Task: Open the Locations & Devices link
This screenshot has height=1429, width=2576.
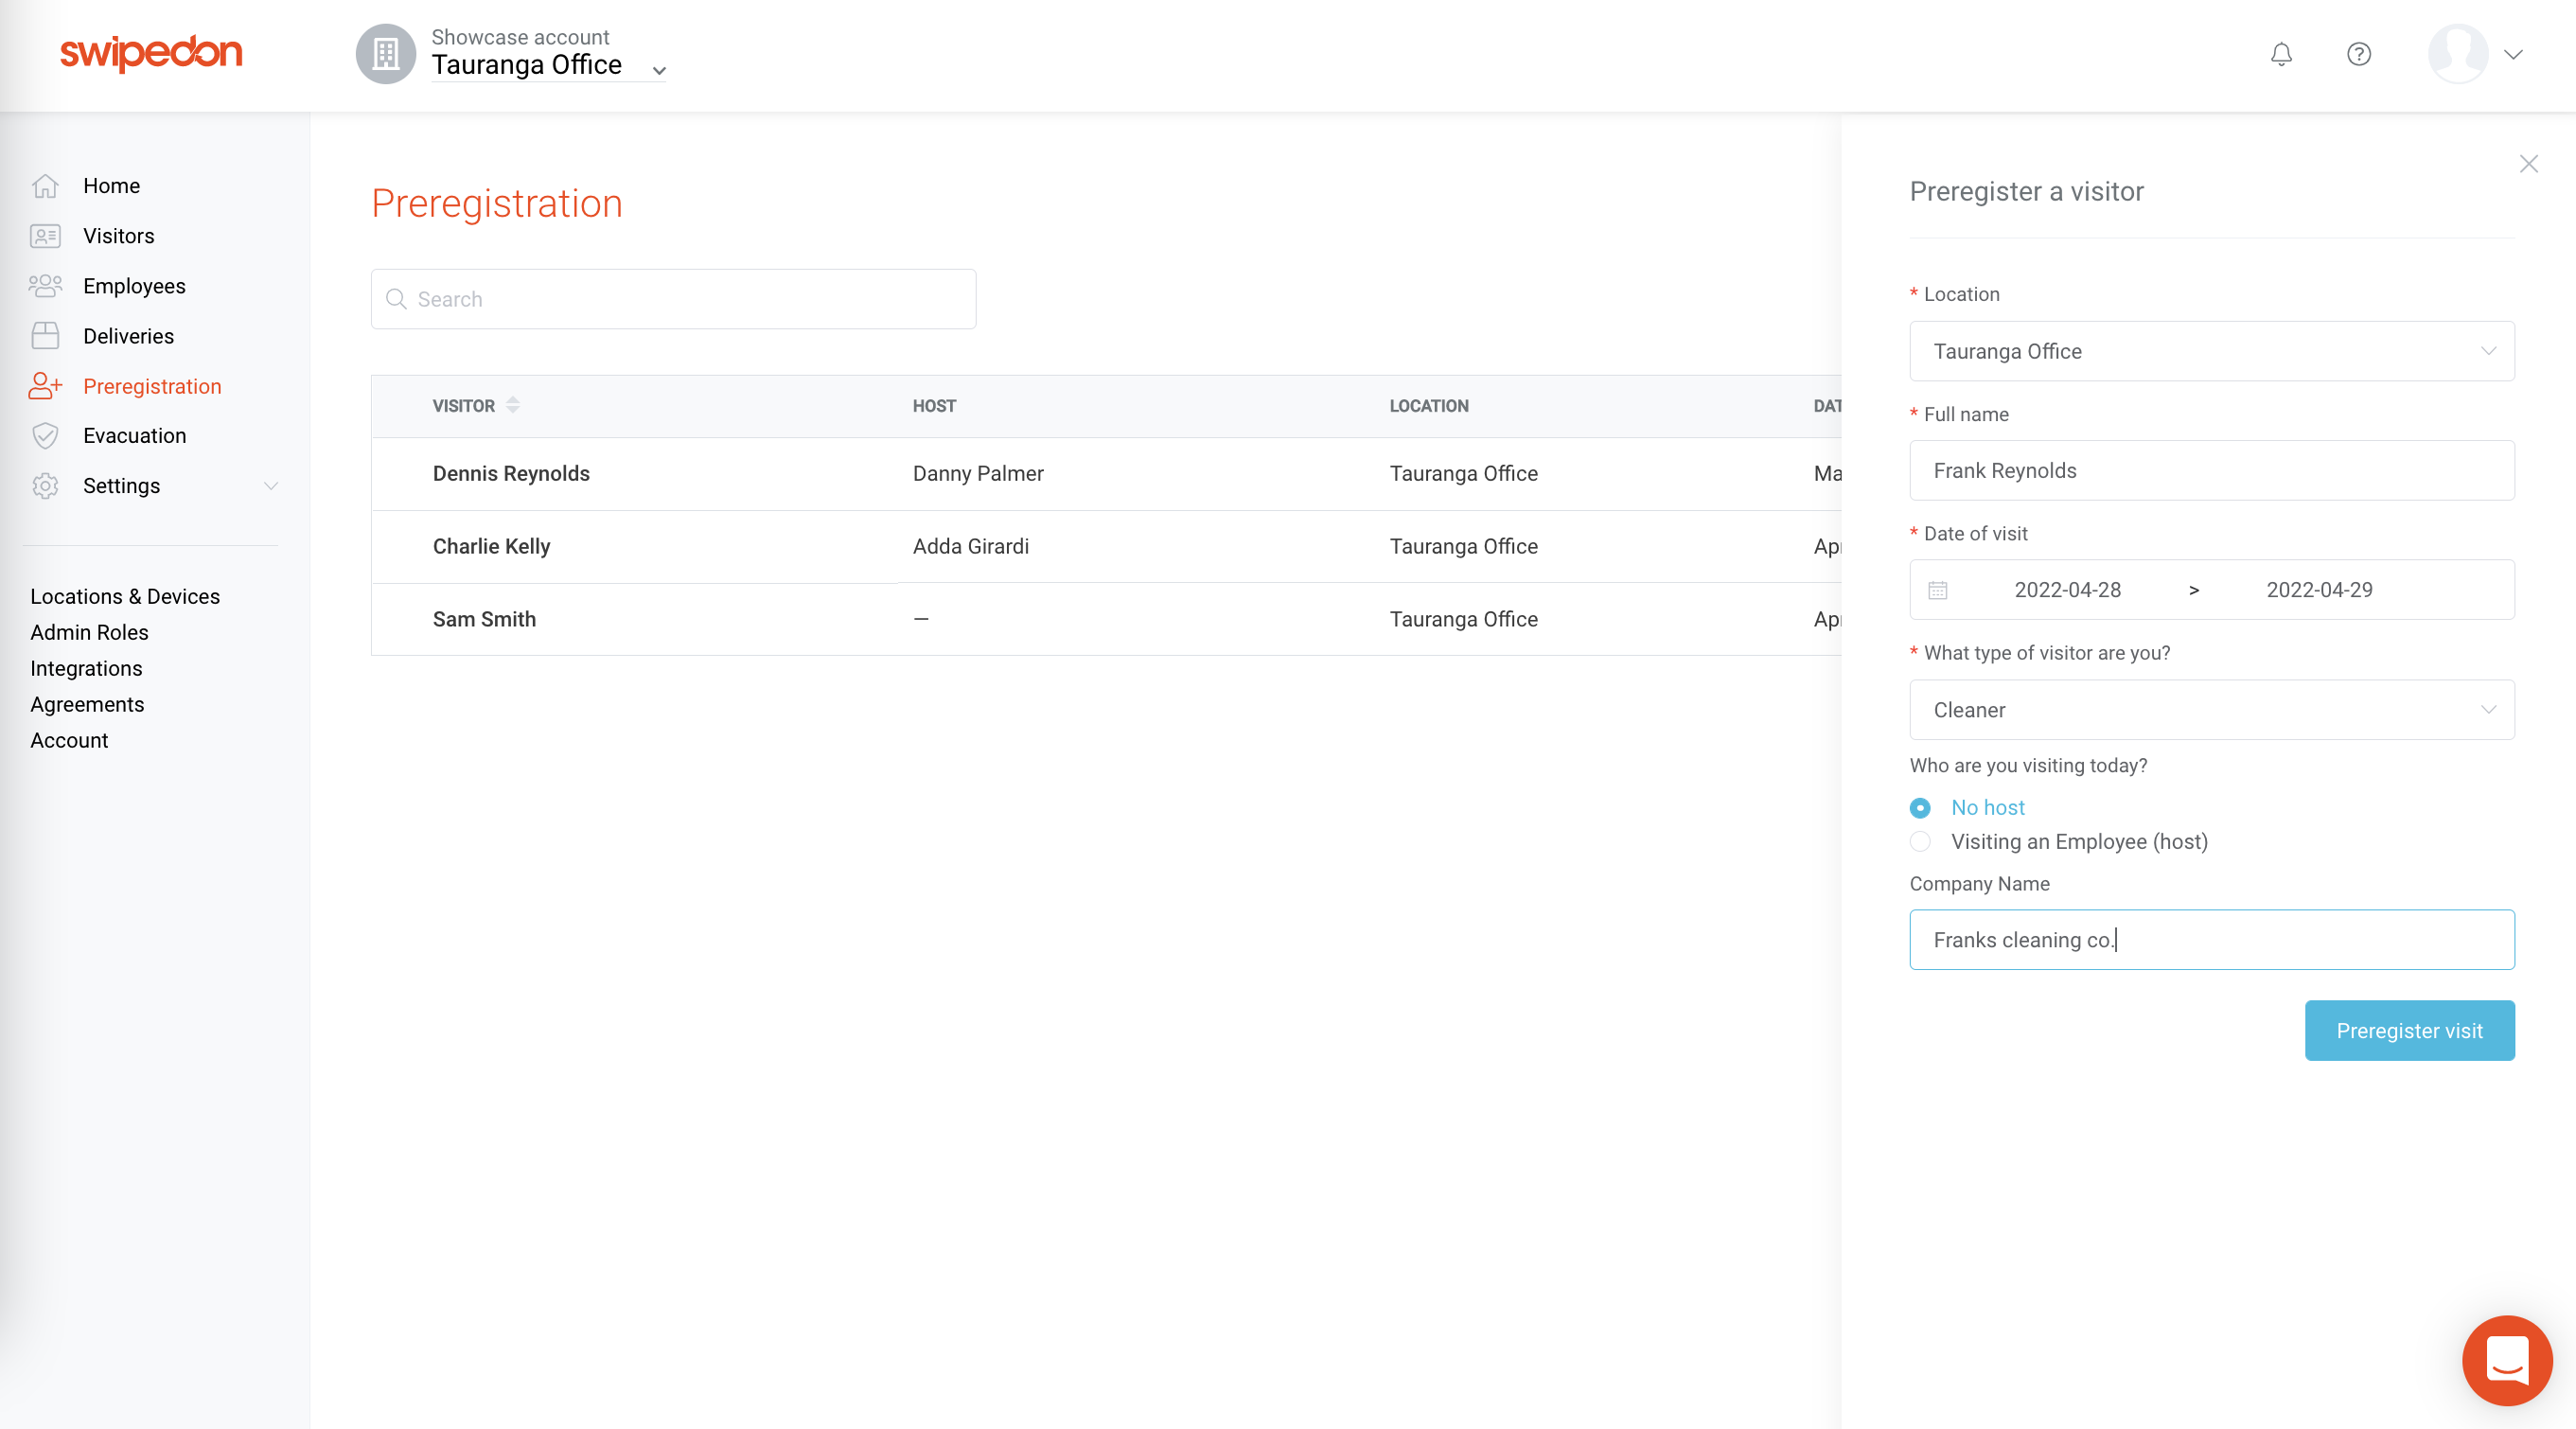Action: [125, 597]
